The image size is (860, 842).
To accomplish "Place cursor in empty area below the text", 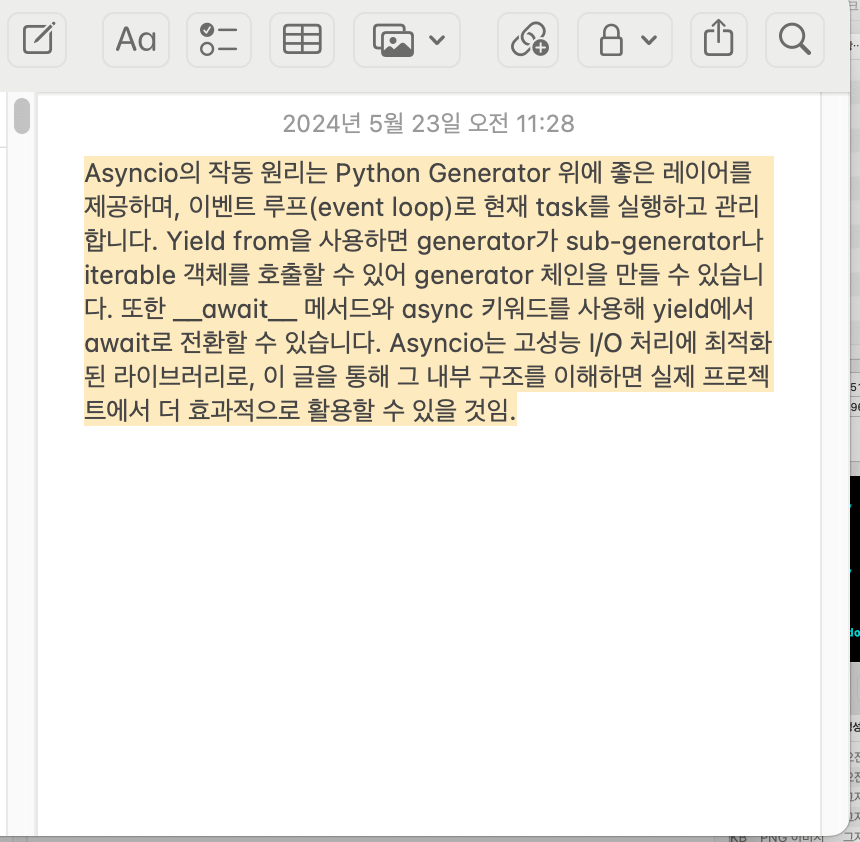I will 400,600.
